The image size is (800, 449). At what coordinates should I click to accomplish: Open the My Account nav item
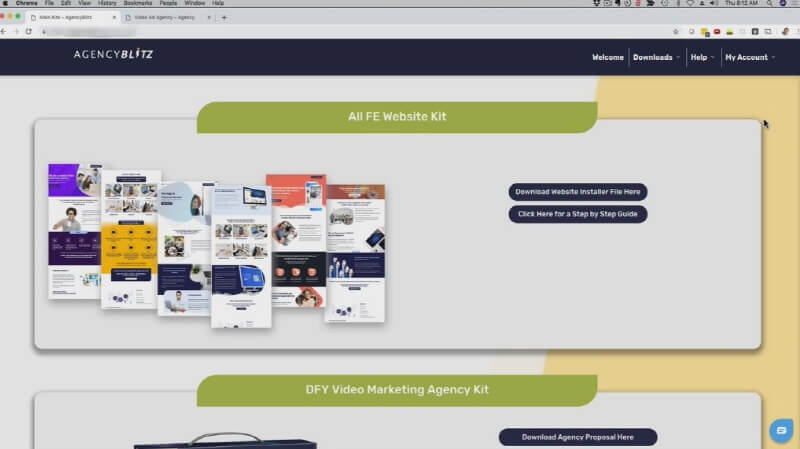(746, 57)
